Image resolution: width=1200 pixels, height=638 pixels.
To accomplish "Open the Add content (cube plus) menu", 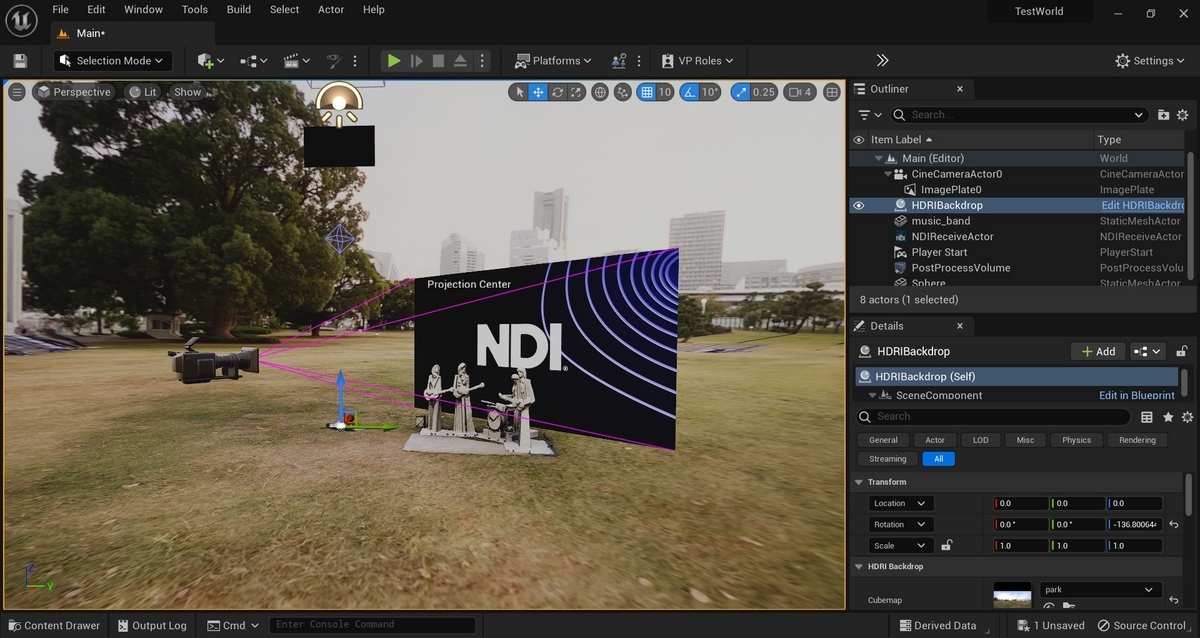I will coord(211,61).
